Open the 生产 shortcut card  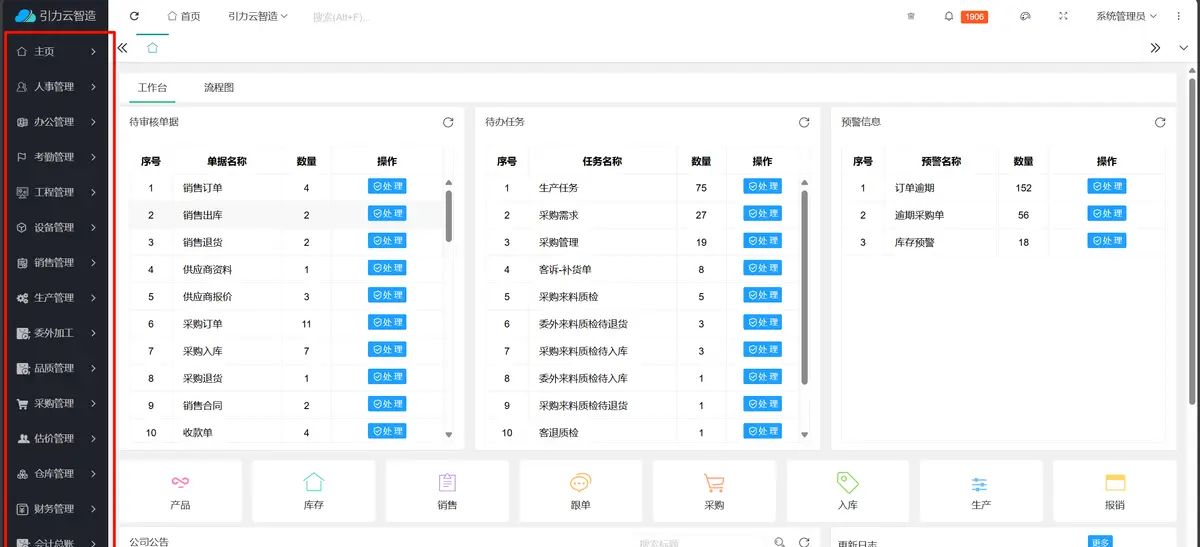tap(981, 491)
